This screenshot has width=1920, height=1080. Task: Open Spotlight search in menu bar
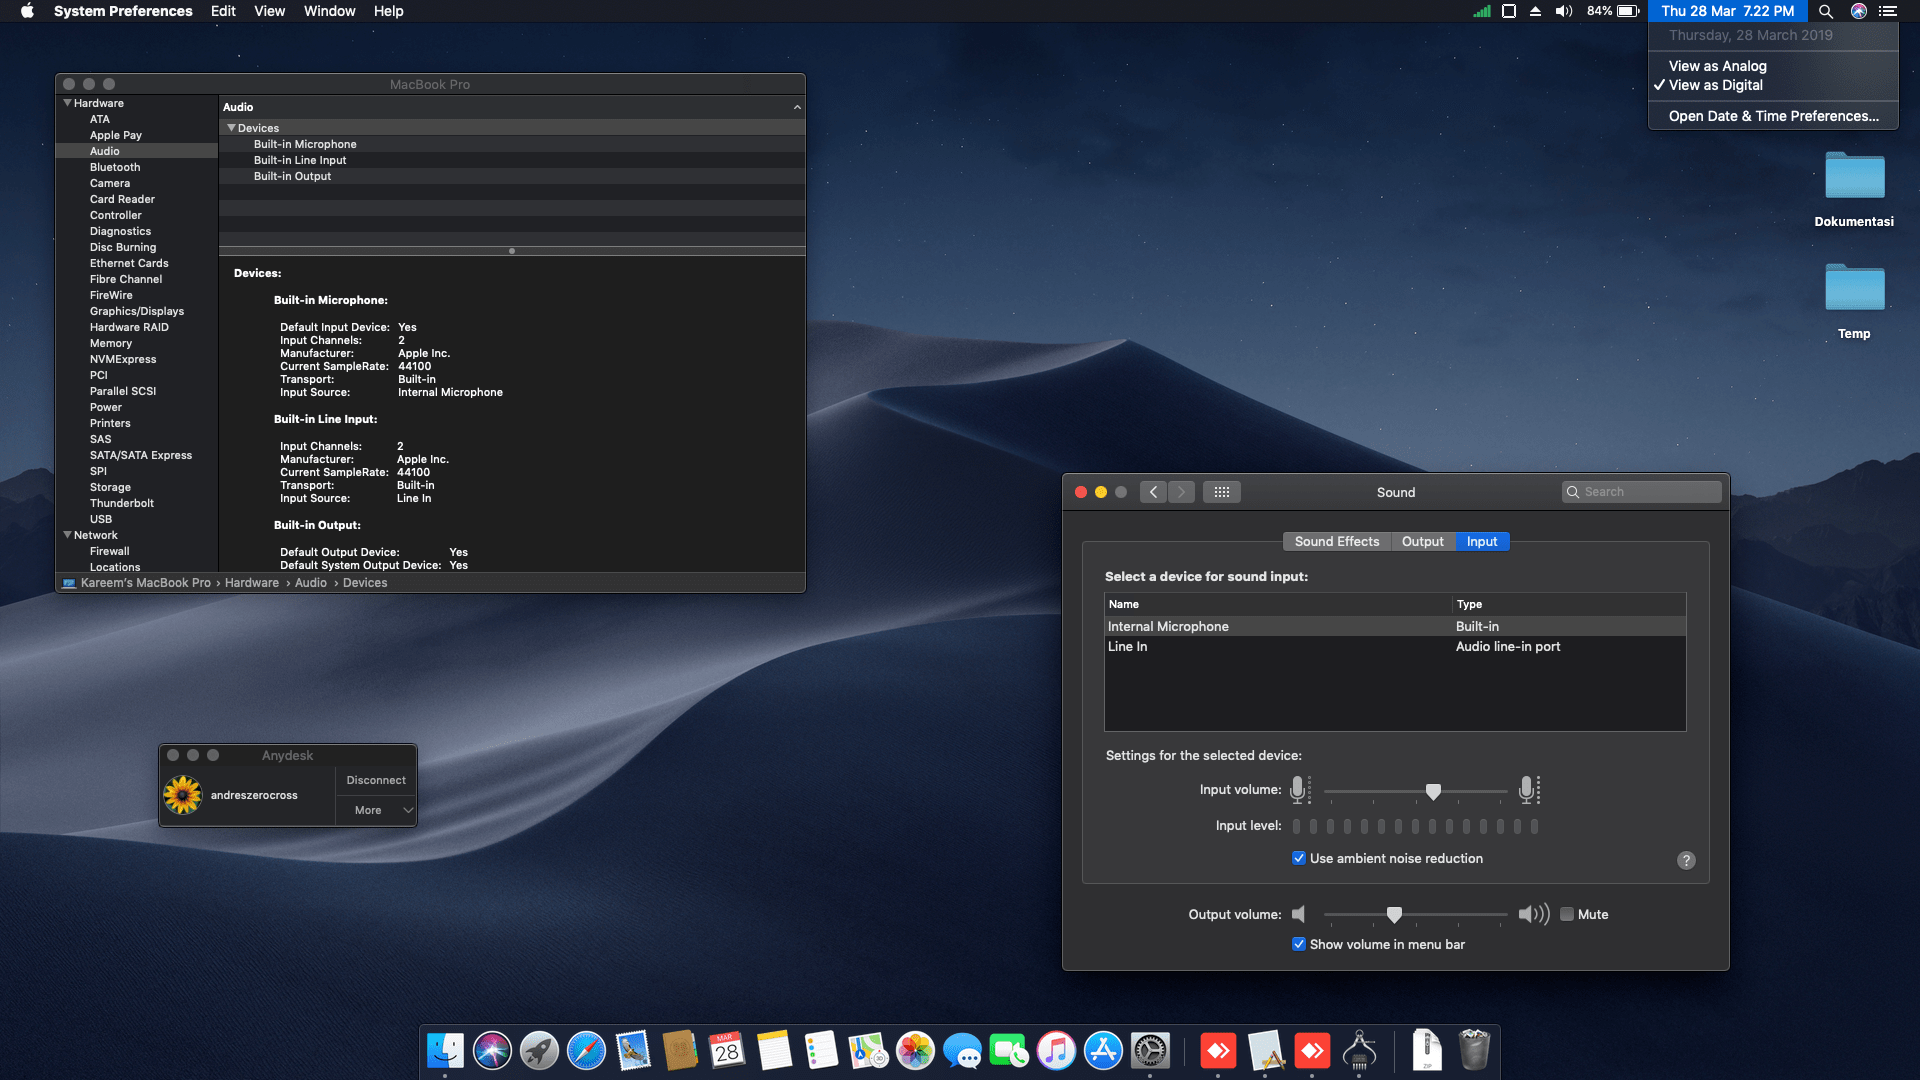[1826, 11]
